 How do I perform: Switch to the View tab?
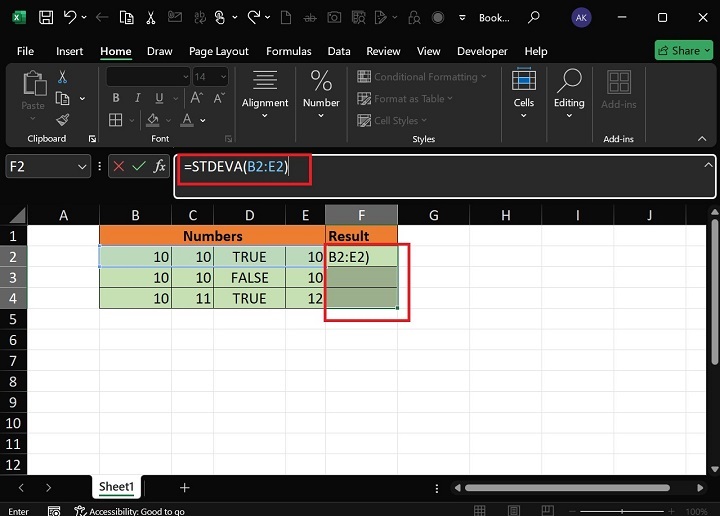coord(428,51)
